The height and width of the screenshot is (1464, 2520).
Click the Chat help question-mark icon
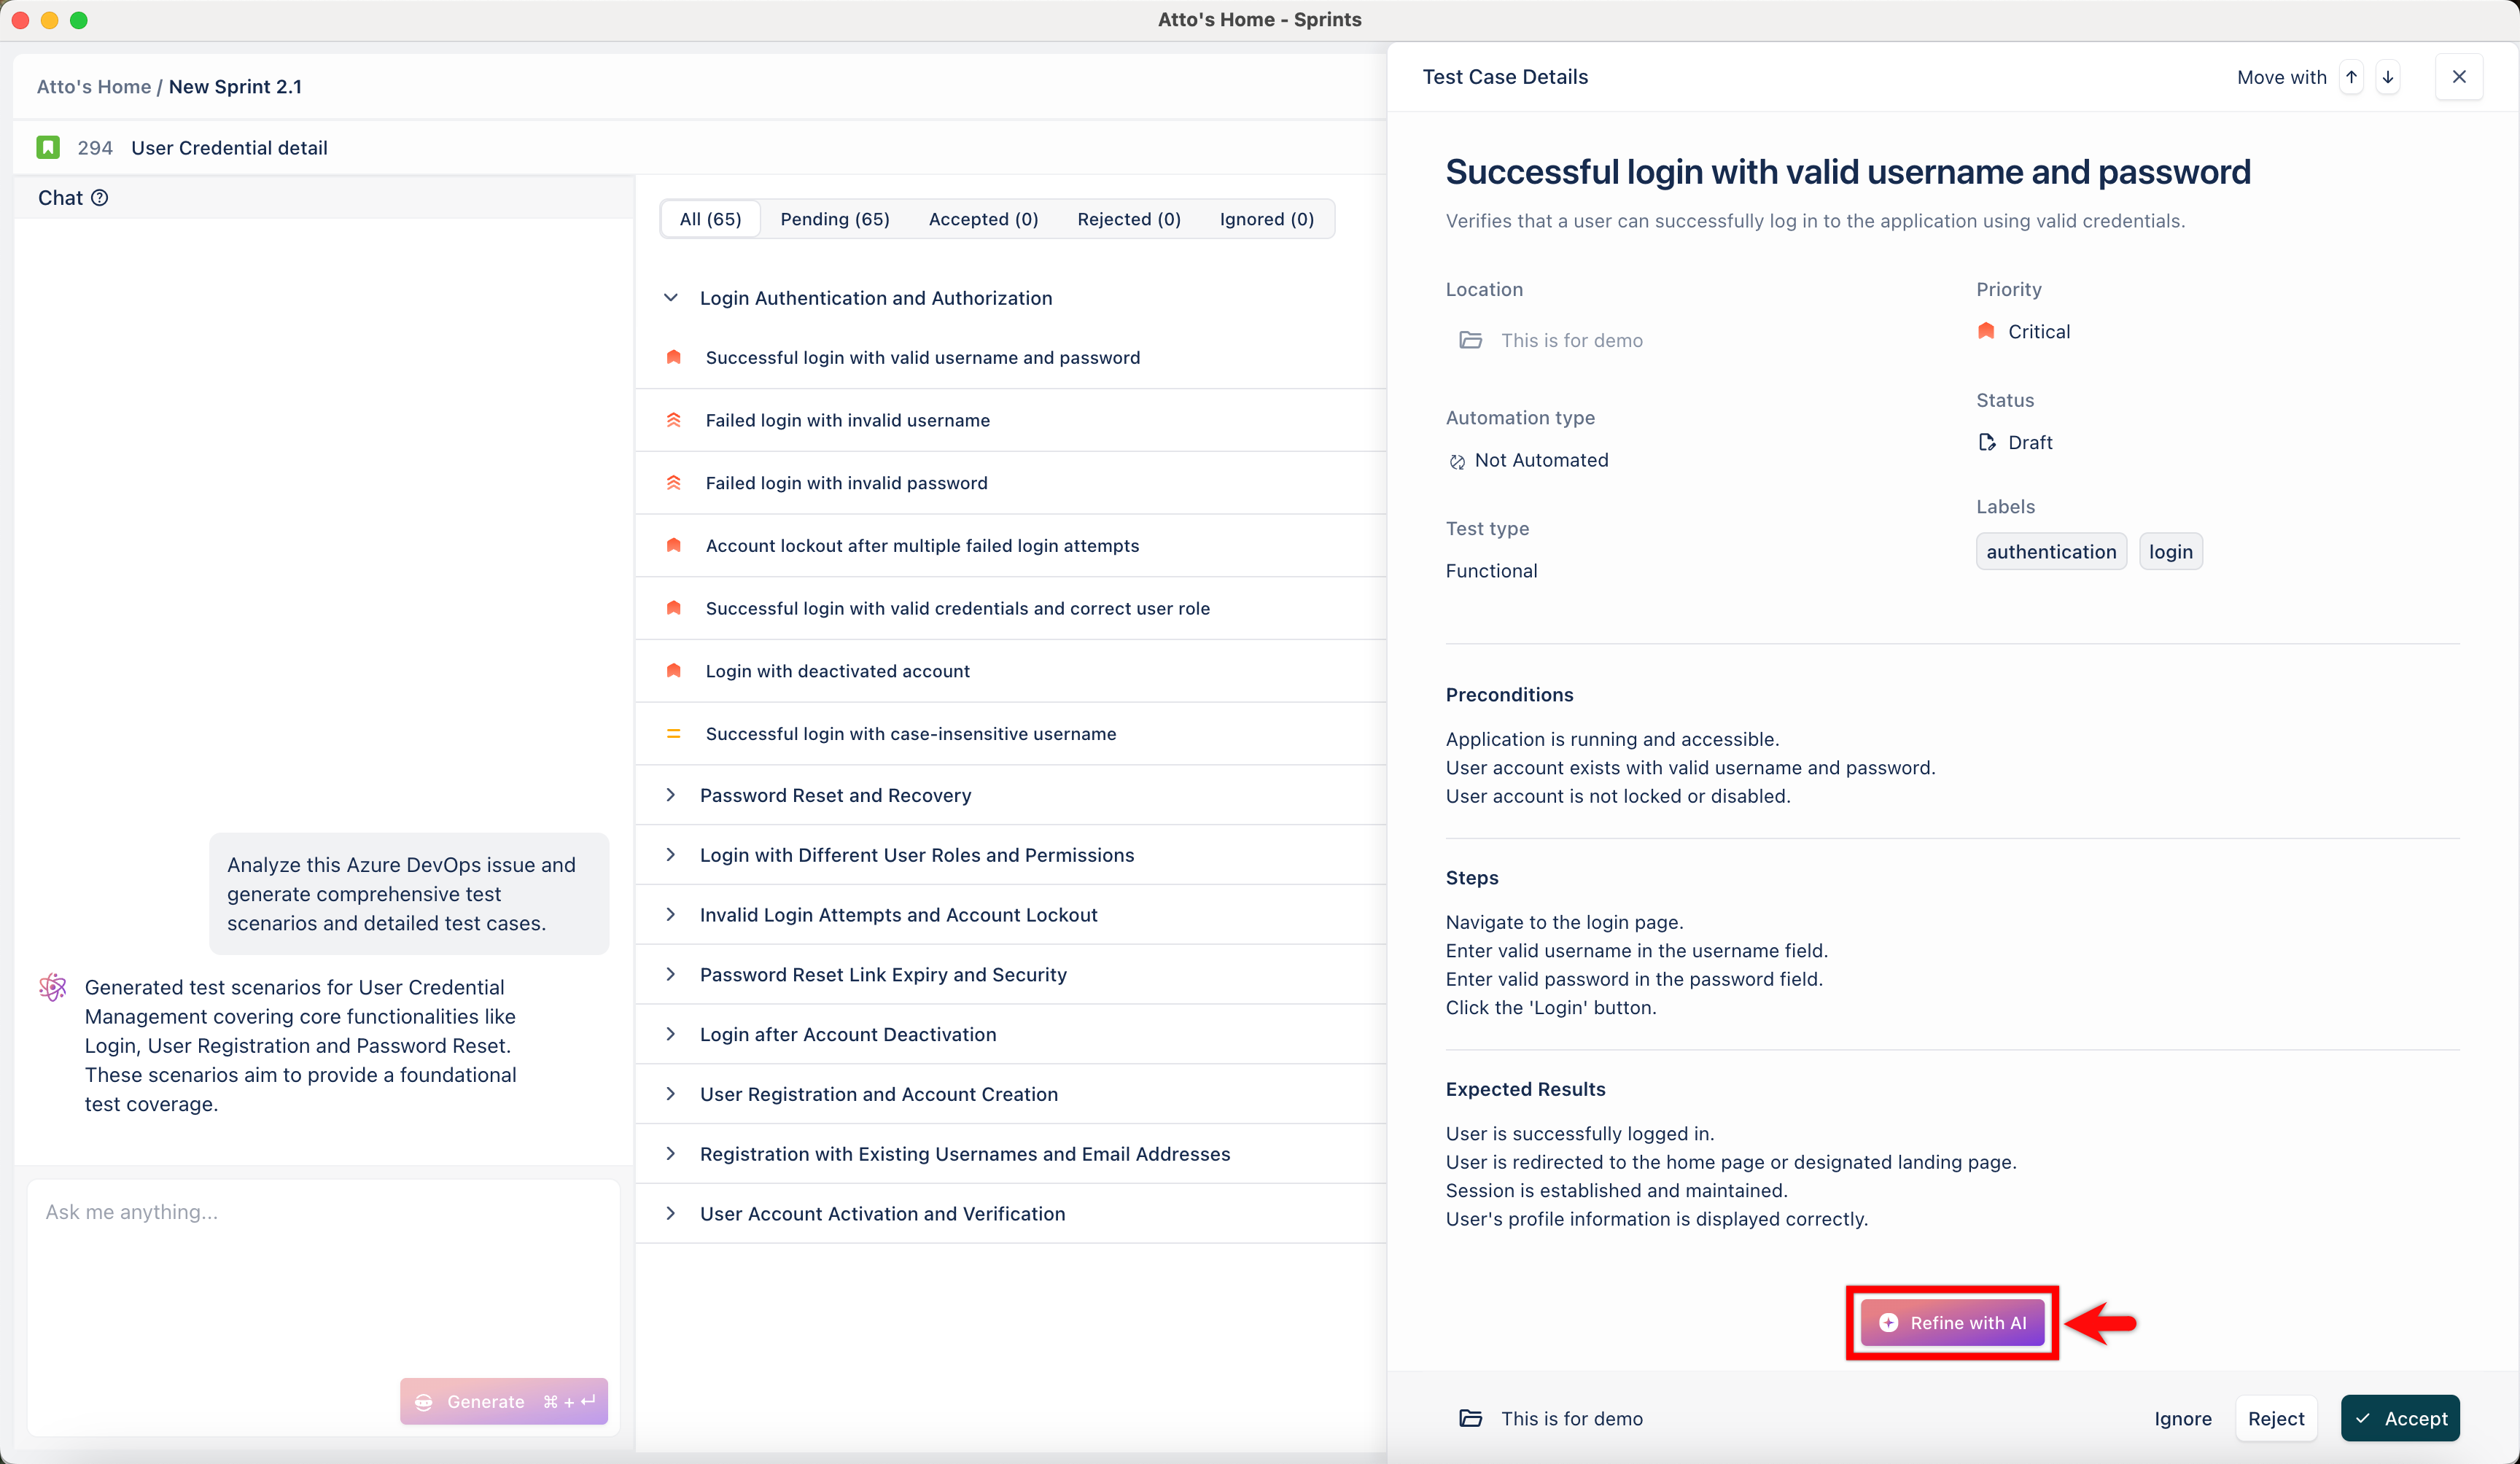point(99,198)
